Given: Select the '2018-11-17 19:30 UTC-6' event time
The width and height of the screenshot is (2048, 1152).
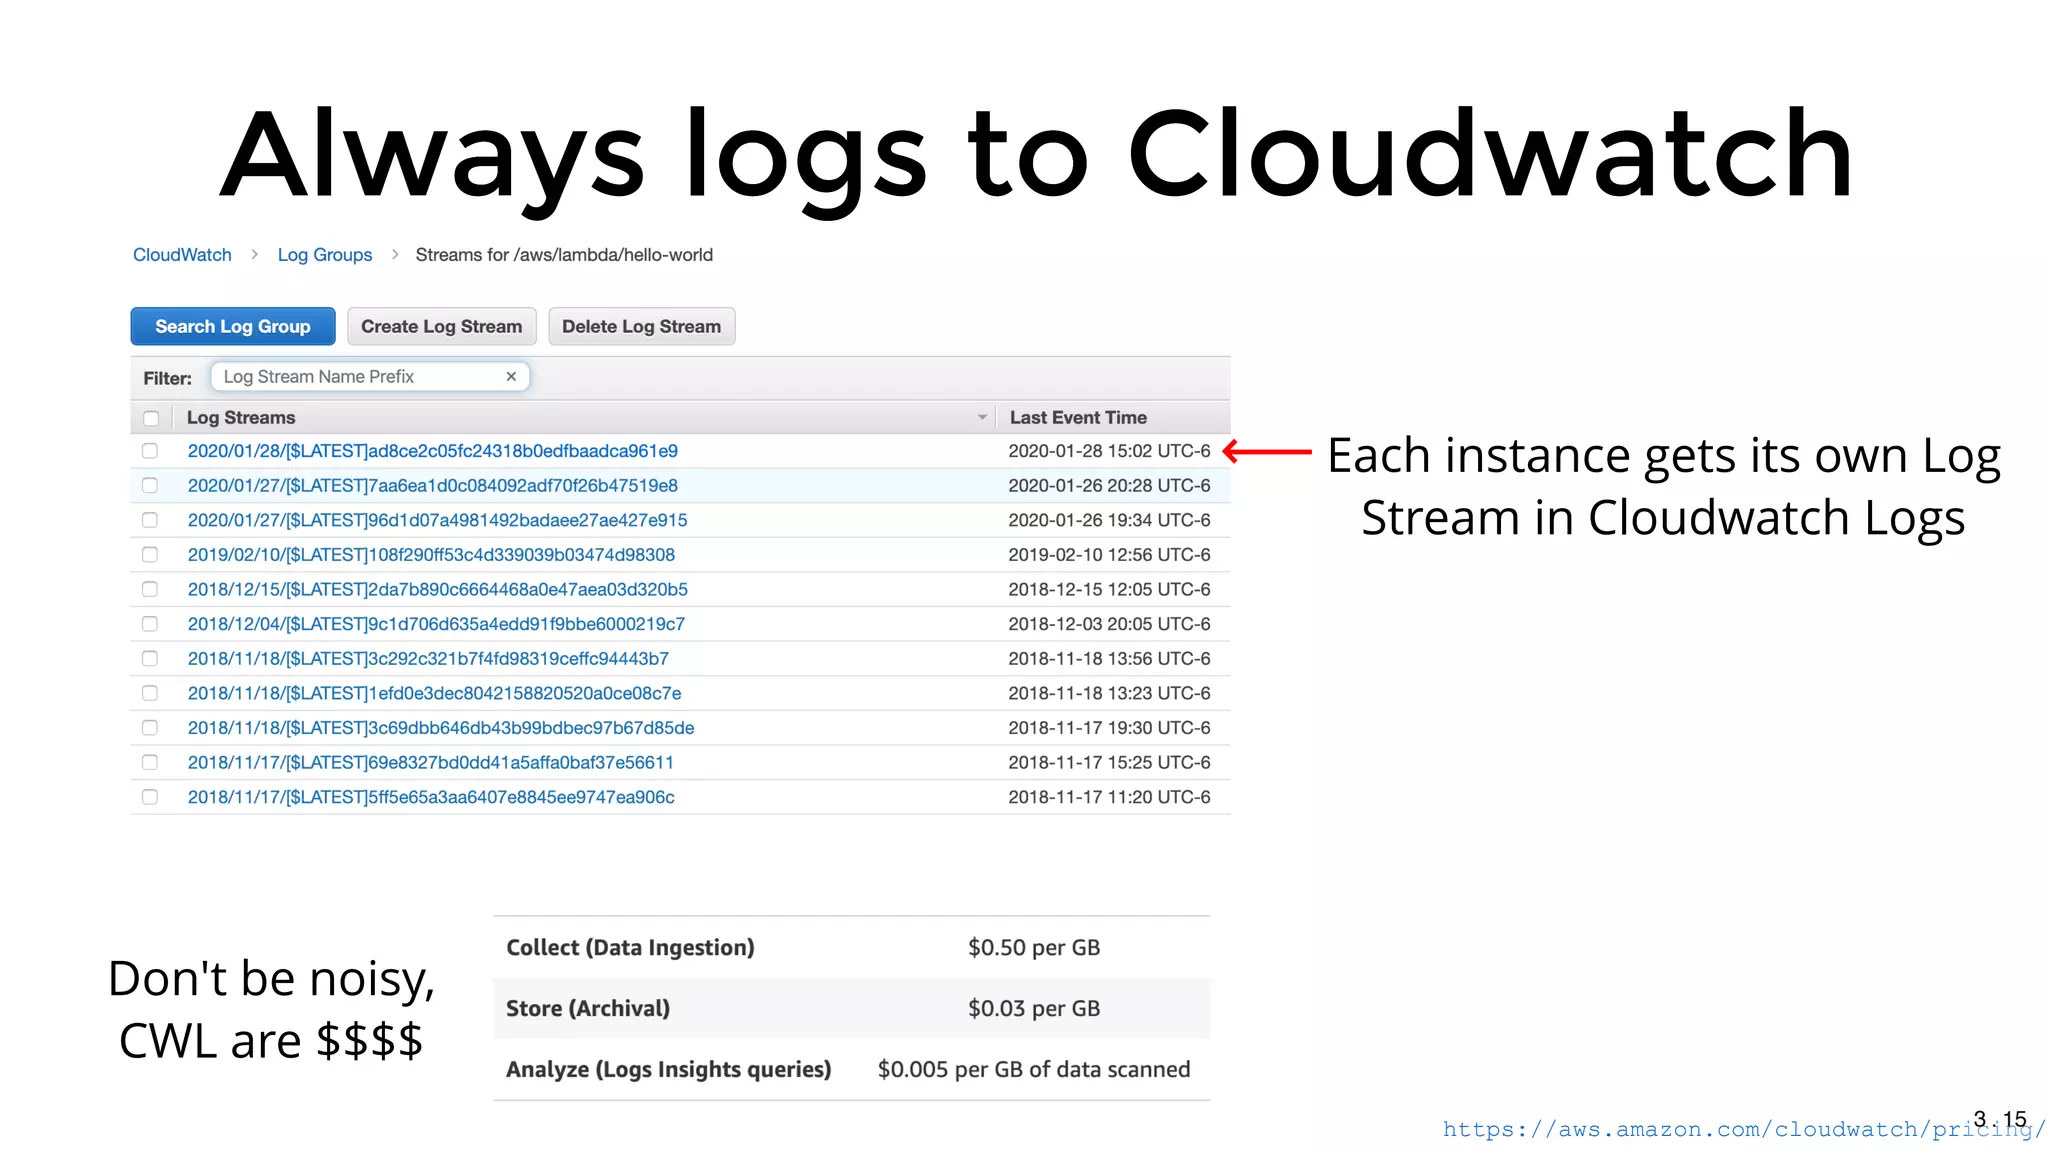Looking at the screenshot, I should click(1109, 728).
